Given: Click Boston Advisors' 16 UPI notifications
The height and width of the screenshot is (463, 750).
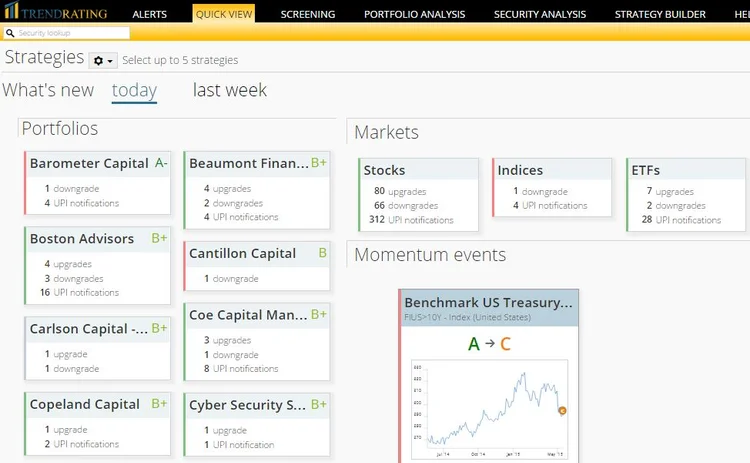Looking at the screenshot, I should [79, 292].
